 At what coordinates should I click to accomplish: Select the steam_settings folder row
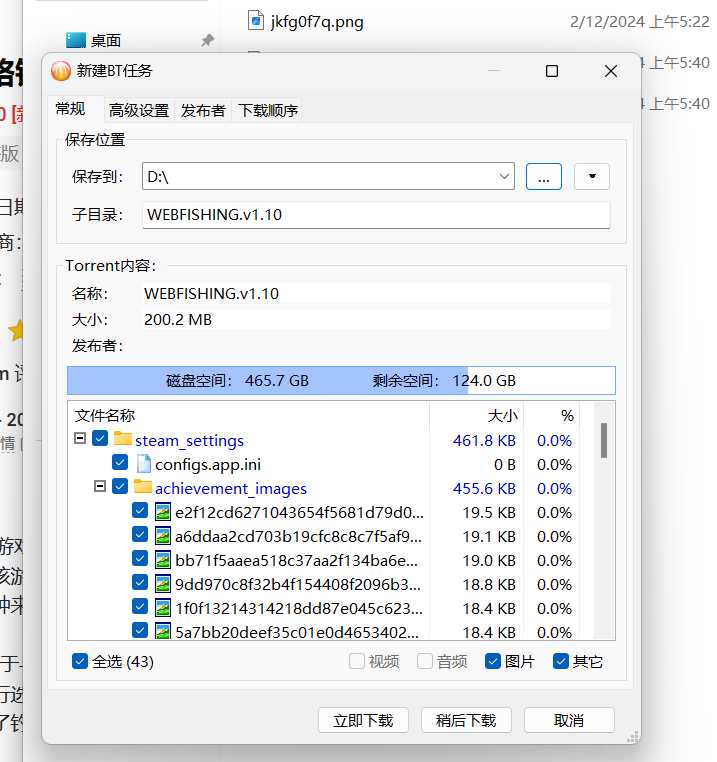190,440
